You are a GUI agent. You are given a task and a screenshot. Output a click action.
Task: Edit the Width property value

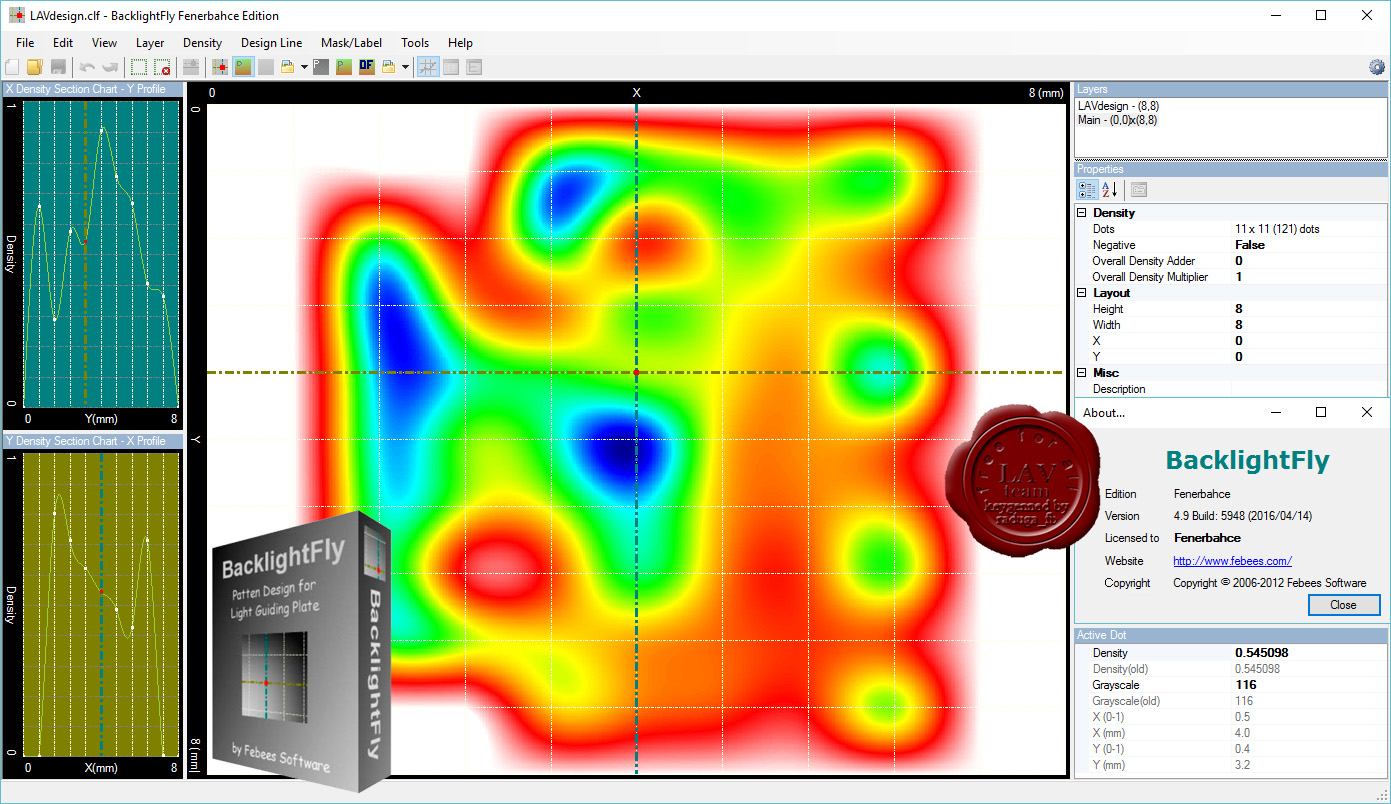tap(1308, 325)
